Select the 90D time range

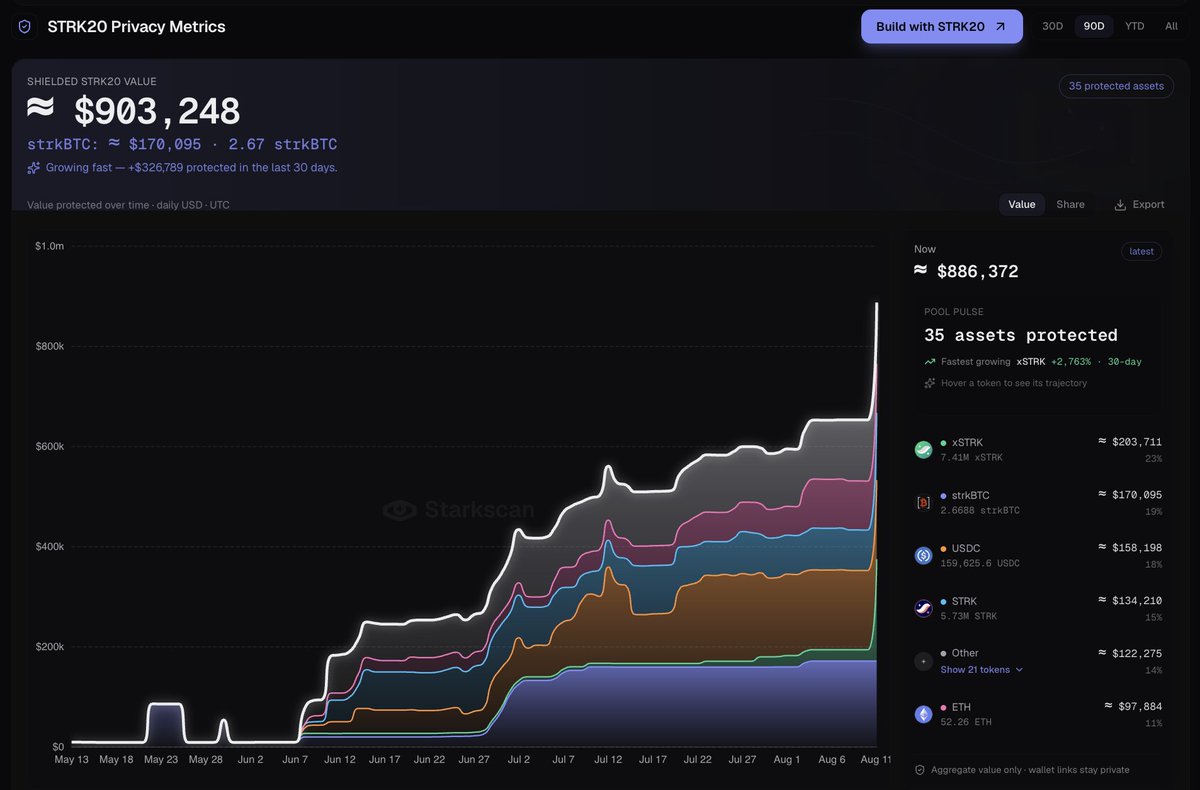click(x=1094, y=26)
